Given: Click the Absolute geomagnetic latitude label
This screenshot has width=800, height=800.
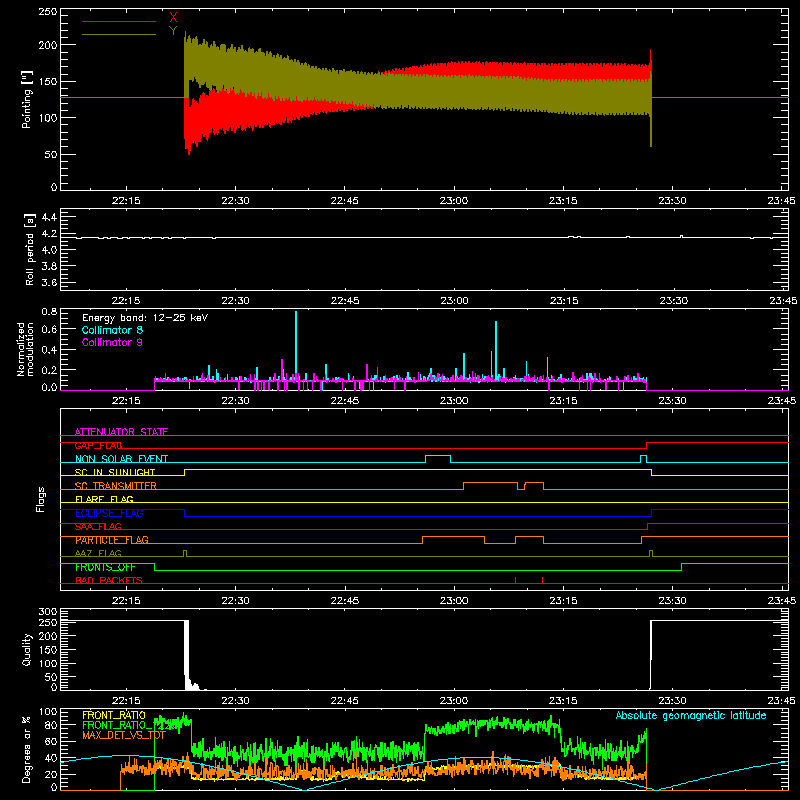Looking at the screenshot, I should [691, 715].
